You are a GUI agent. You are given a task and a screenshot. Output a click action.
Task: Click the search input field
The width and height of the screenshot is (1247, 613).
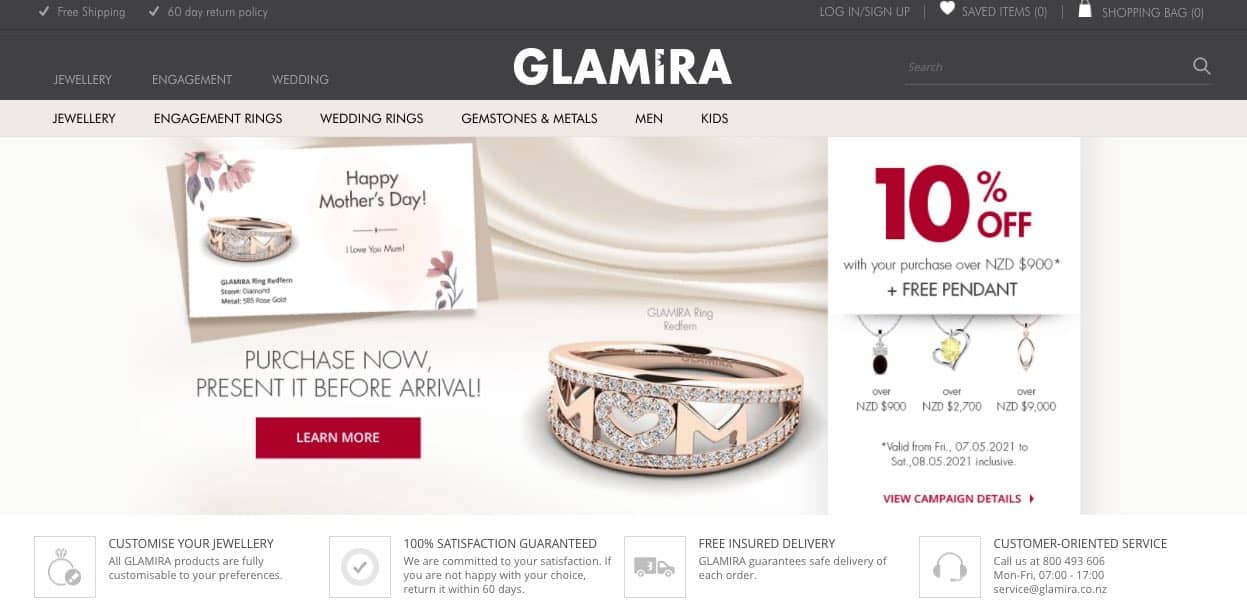click(x=1046, y=67)
